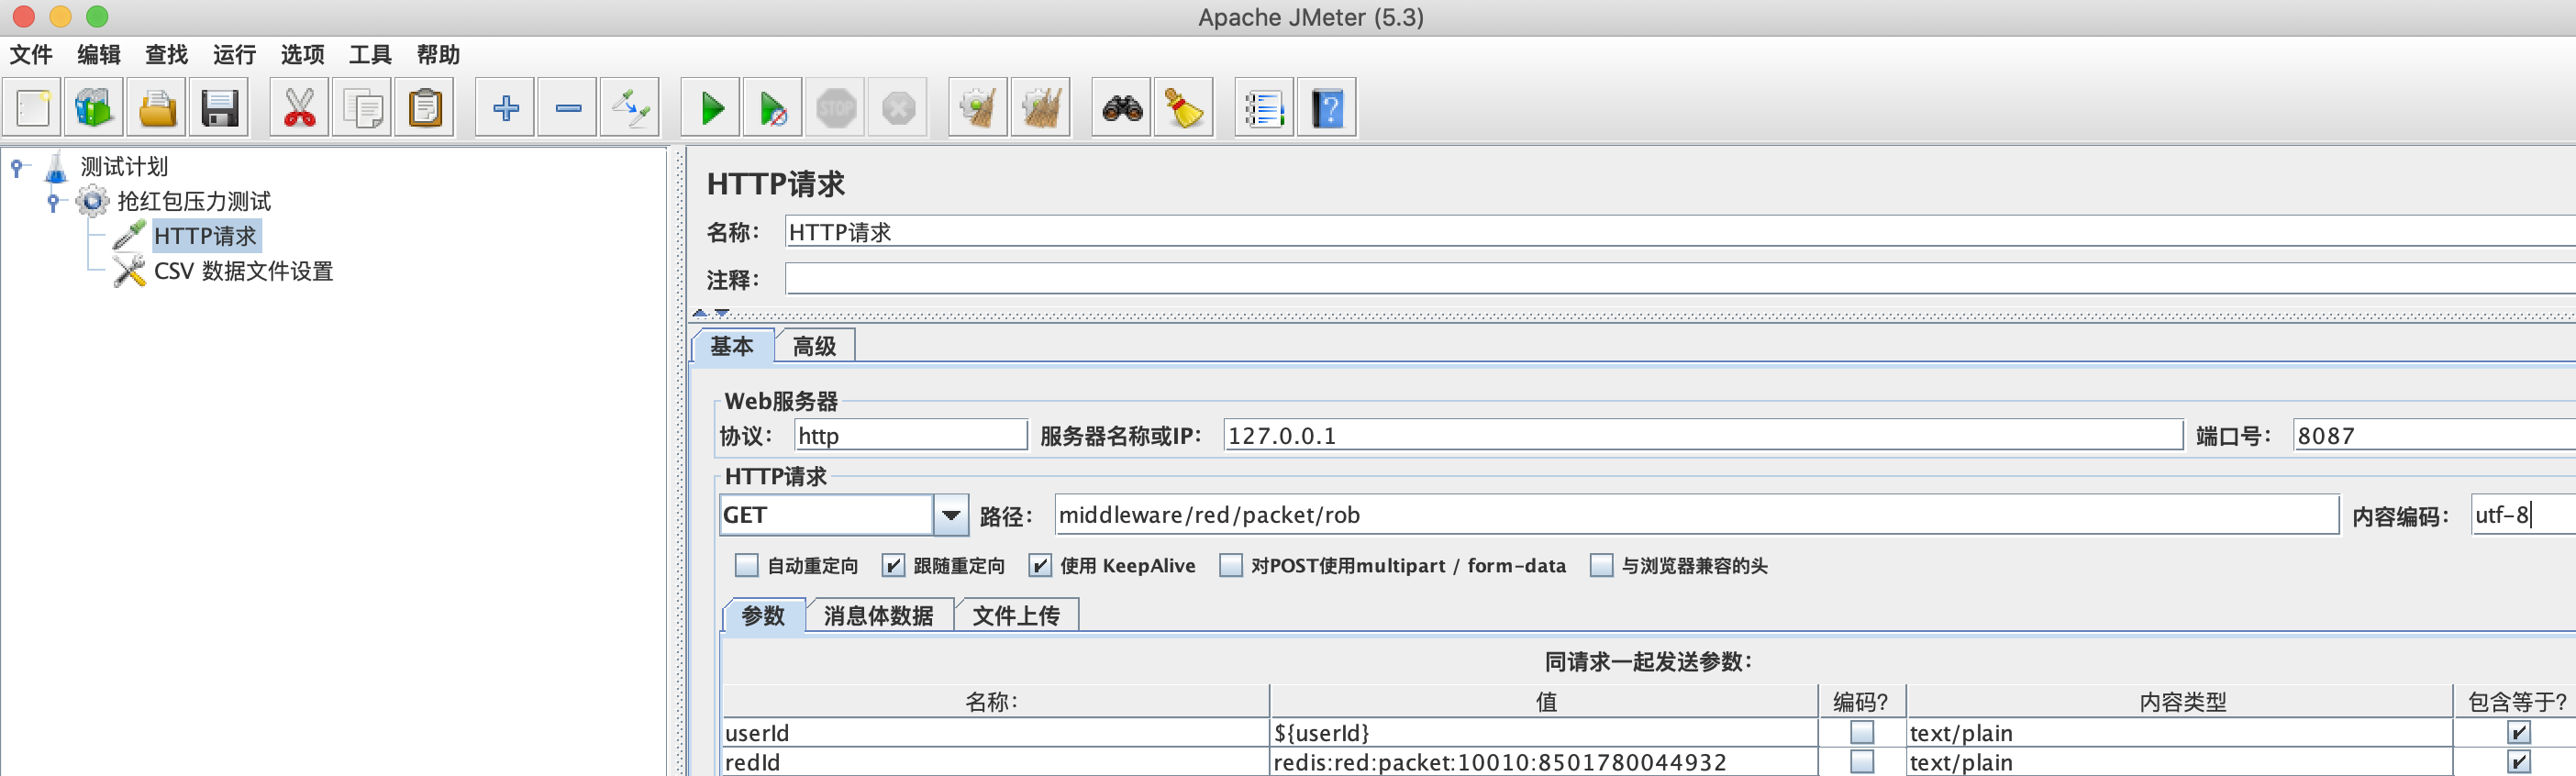This screenshot has width=2576, height=776.
Task: Click the Clear single broom icon
Action: (x=978, y=108)
